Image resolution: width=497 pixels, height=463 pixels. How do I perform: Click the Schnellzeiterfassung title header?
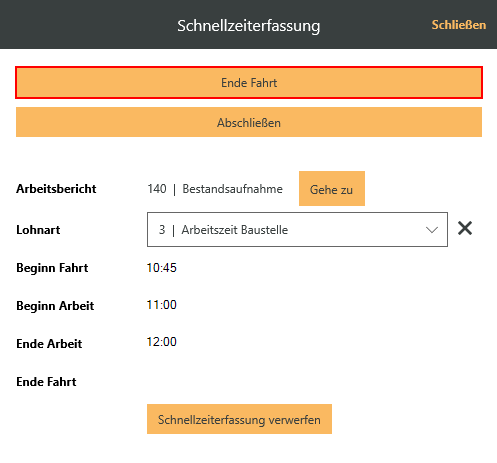249,26
